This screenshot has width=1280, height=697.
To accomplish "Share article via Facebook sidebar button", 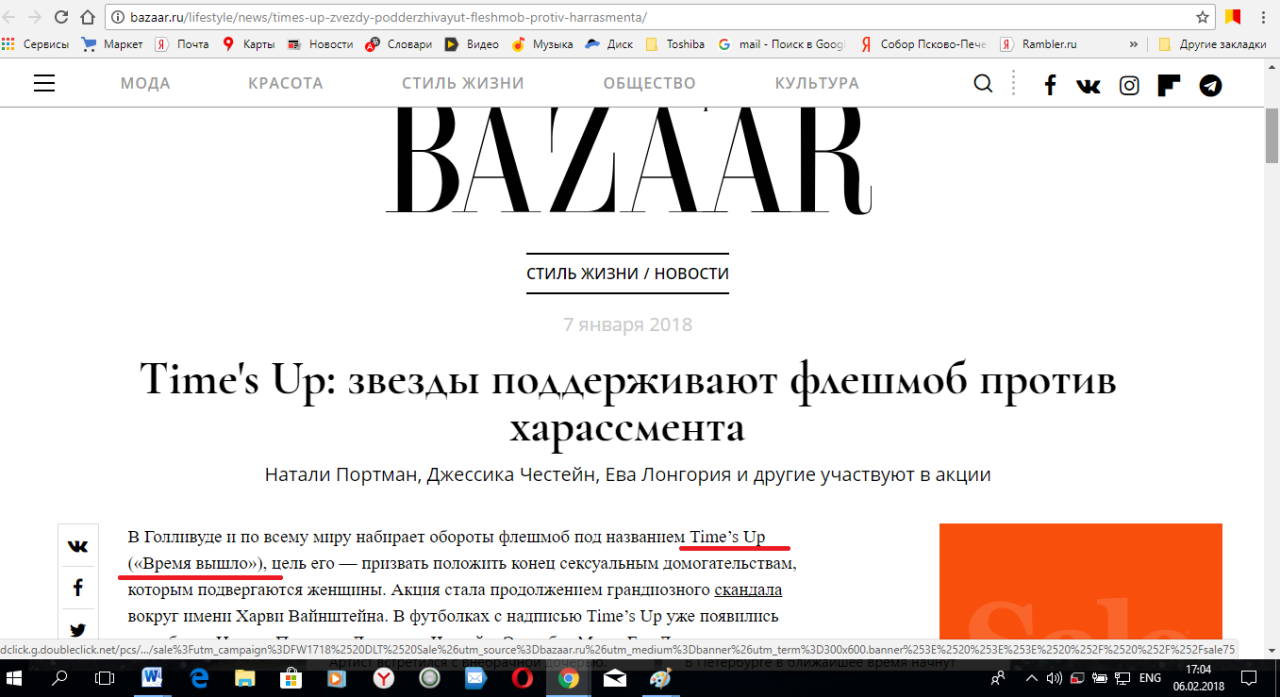I will pyautogui.click(x=78, y=588).
